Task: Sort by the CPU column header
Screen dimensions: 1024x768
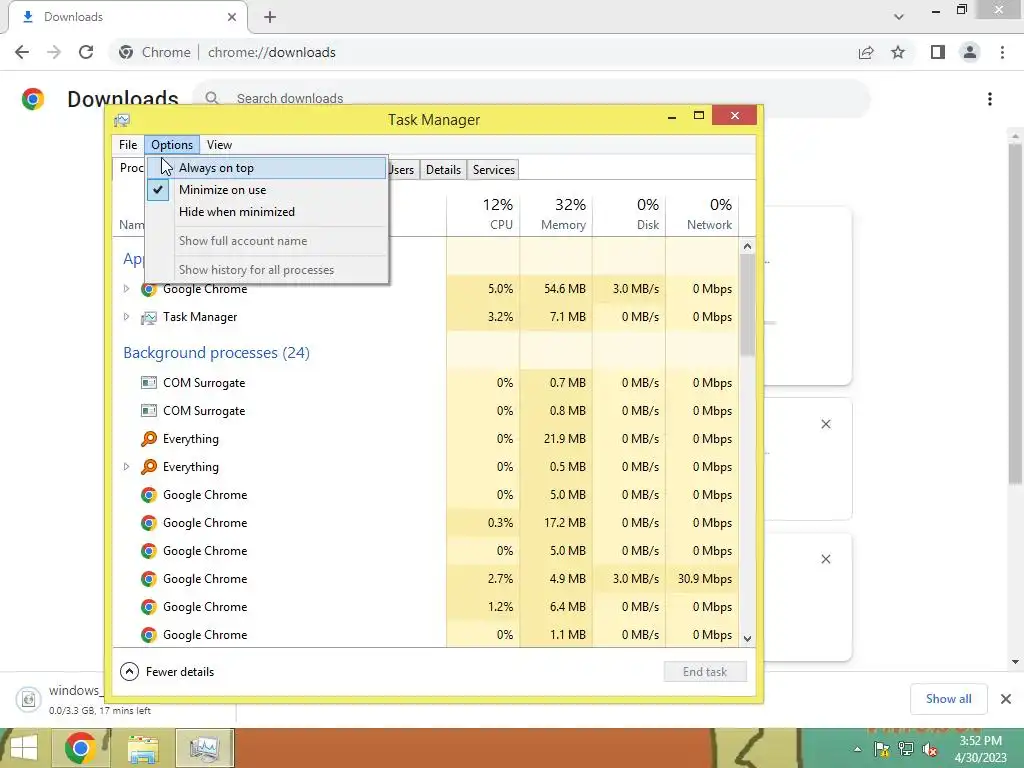Action: click(483, 214)
